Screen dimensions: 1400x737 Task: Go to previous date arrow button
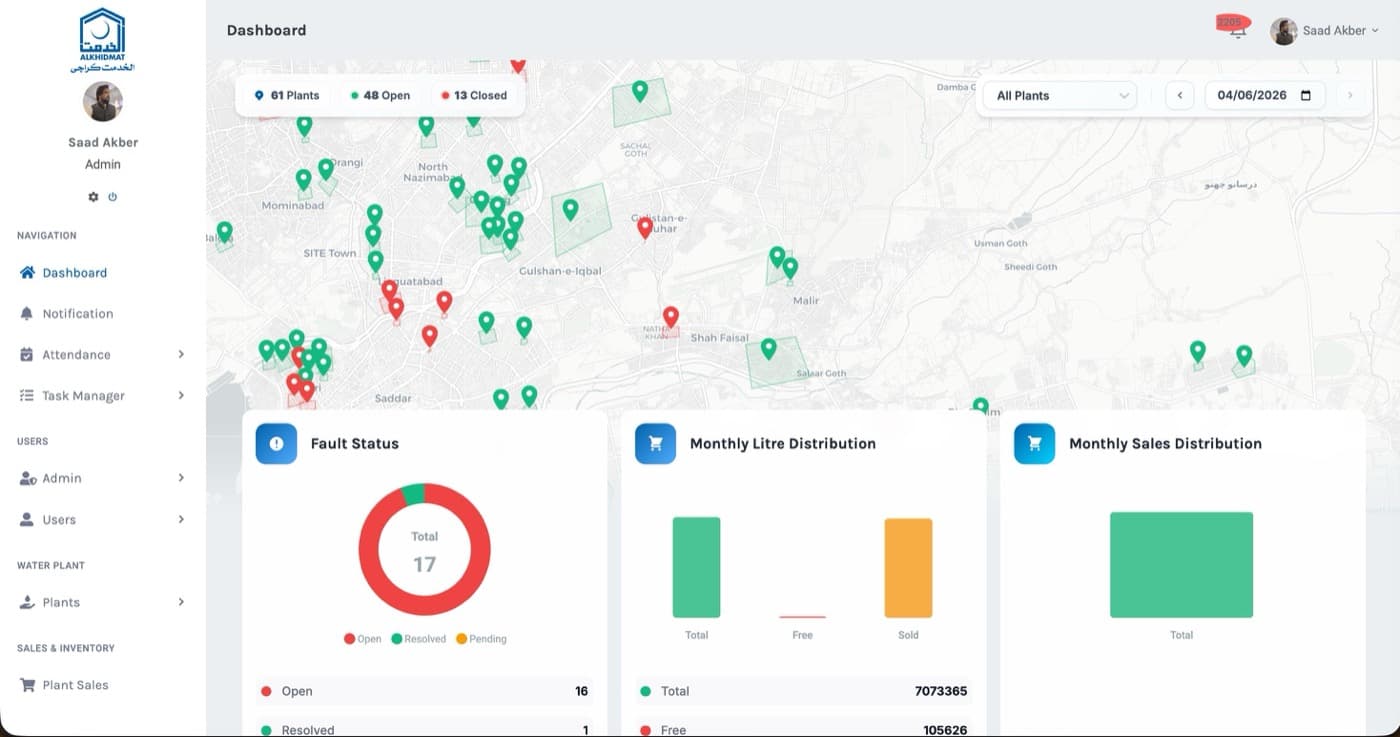pyautogui.click(x=1180, y=96)
